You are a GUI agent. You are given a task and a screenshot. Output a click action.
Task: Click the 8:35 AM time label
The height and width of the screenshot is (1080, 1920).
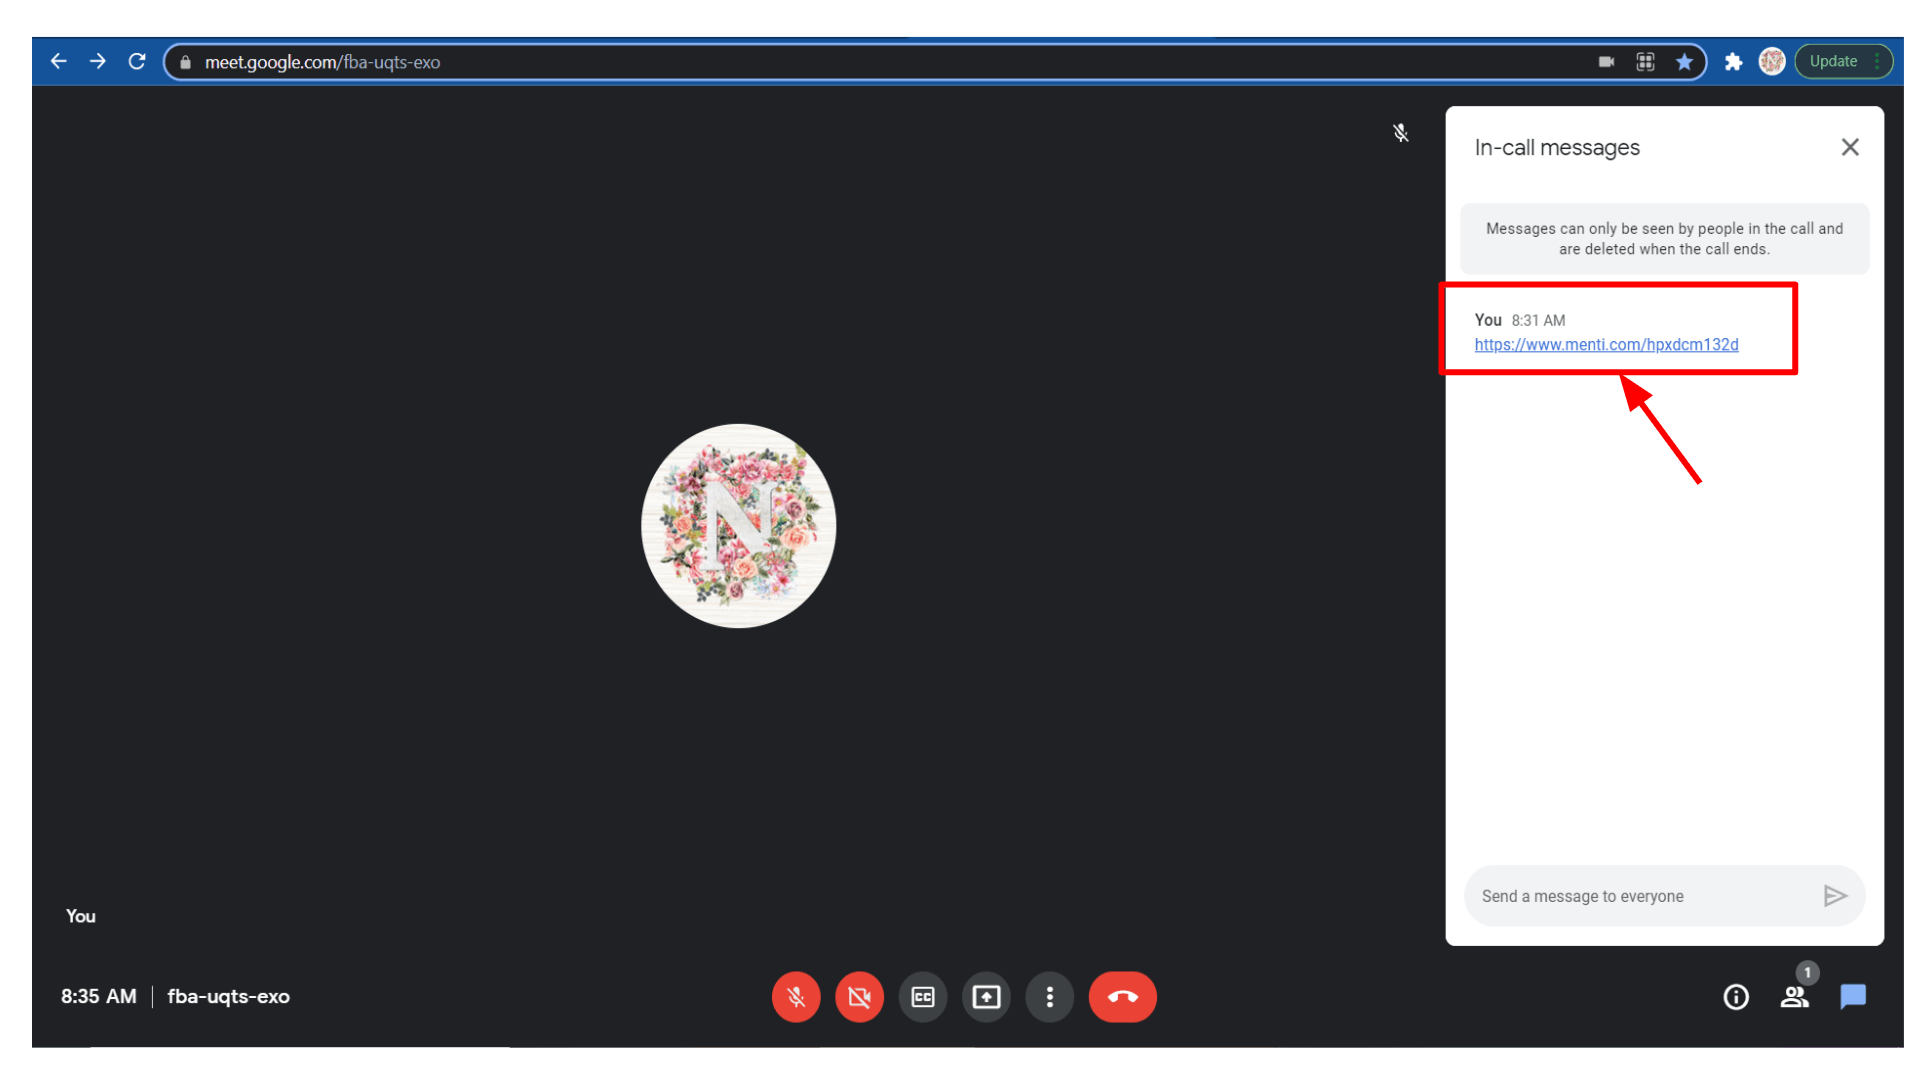[x=98, y=997]
